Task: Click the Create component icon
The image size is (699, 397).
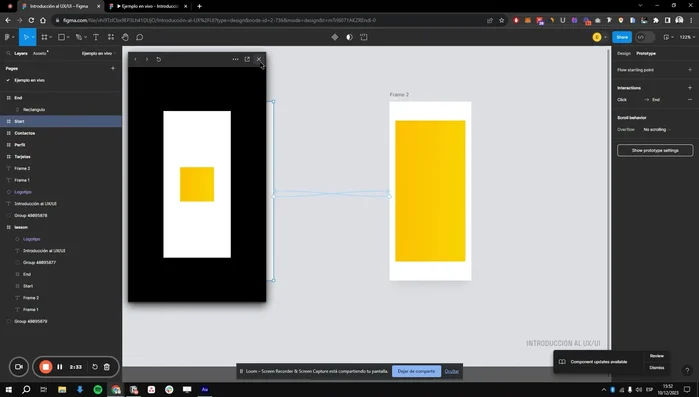Action: (335, 37)
